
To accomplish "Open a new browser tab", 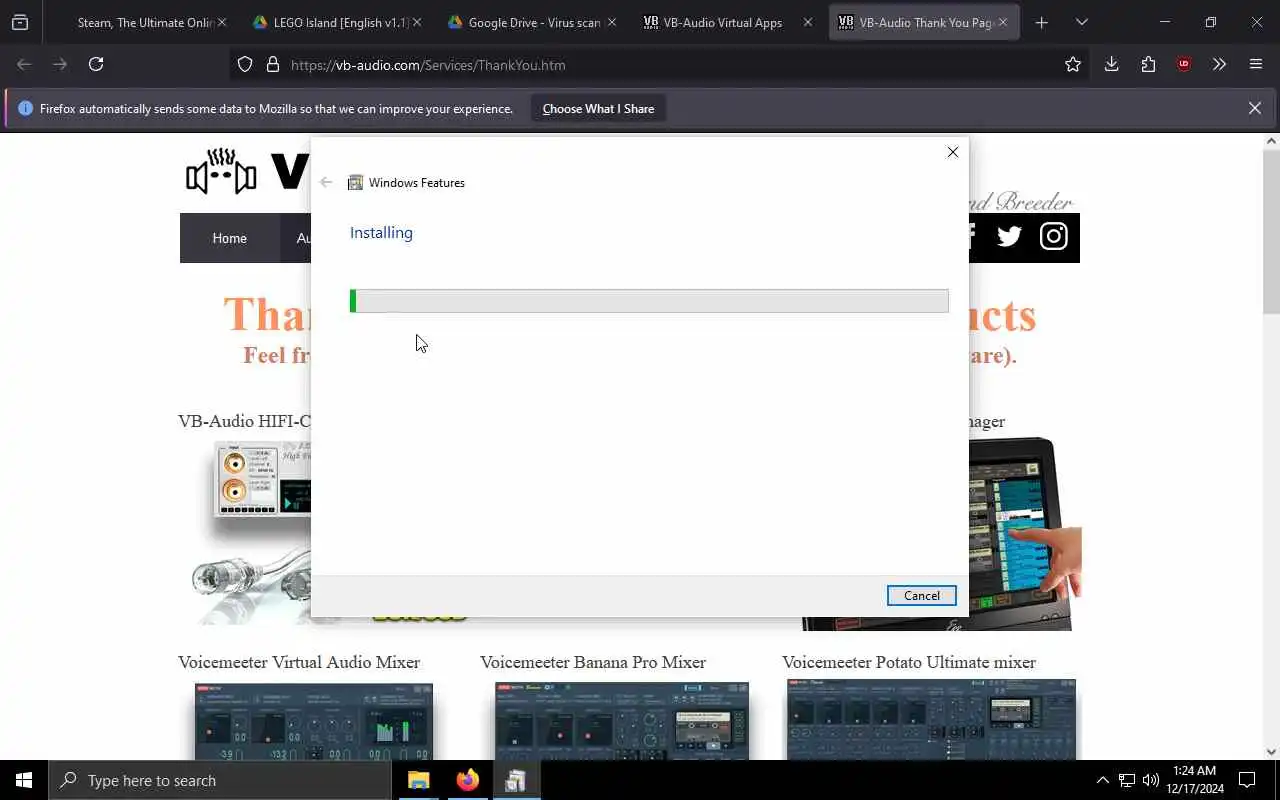I will [1041, 22].
